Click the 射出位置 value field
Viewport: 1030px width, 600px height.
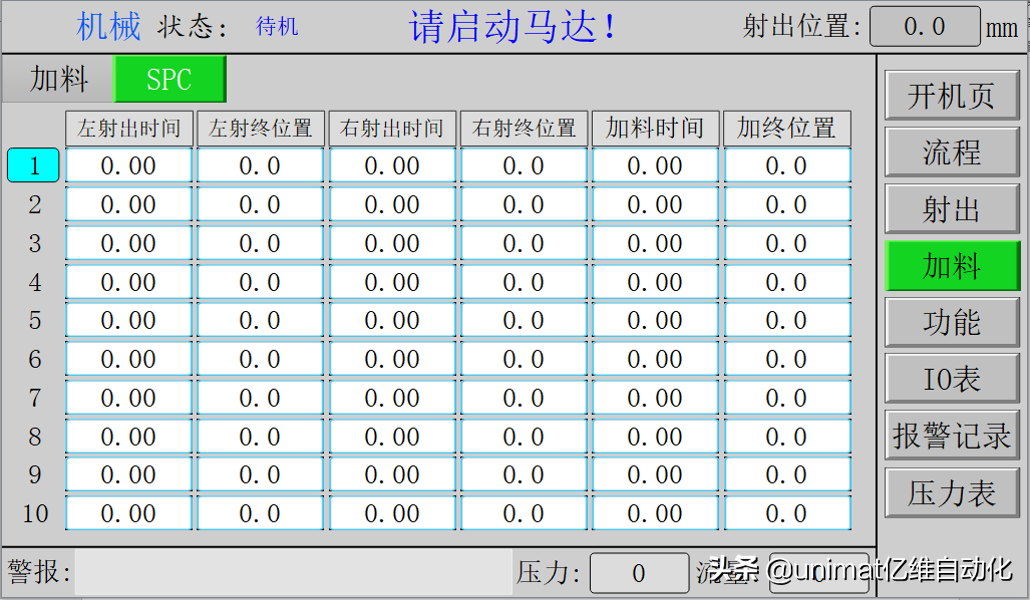click(x=924, y=27)
